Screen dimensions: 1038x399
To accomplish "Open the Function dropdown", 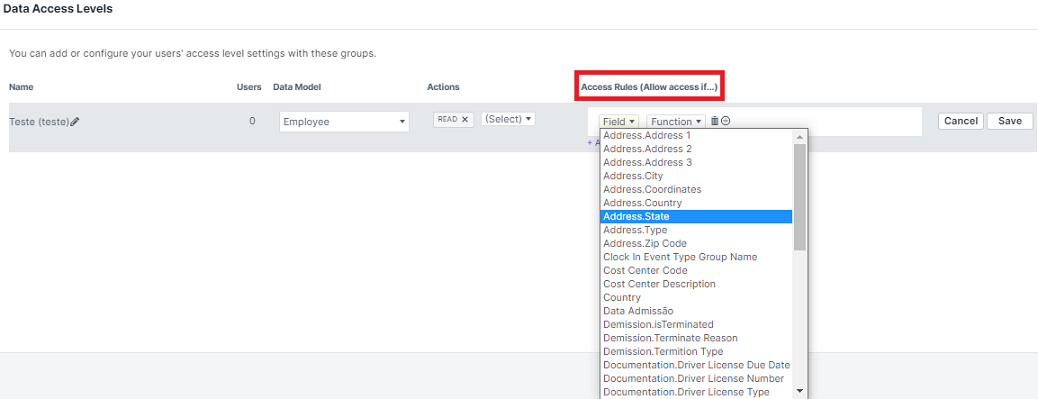I will click(x=677, y=122).
